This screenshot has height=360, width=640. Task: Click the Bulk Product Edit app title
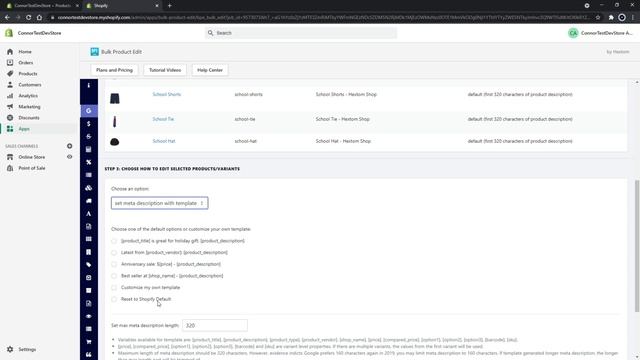click(121, 52)
